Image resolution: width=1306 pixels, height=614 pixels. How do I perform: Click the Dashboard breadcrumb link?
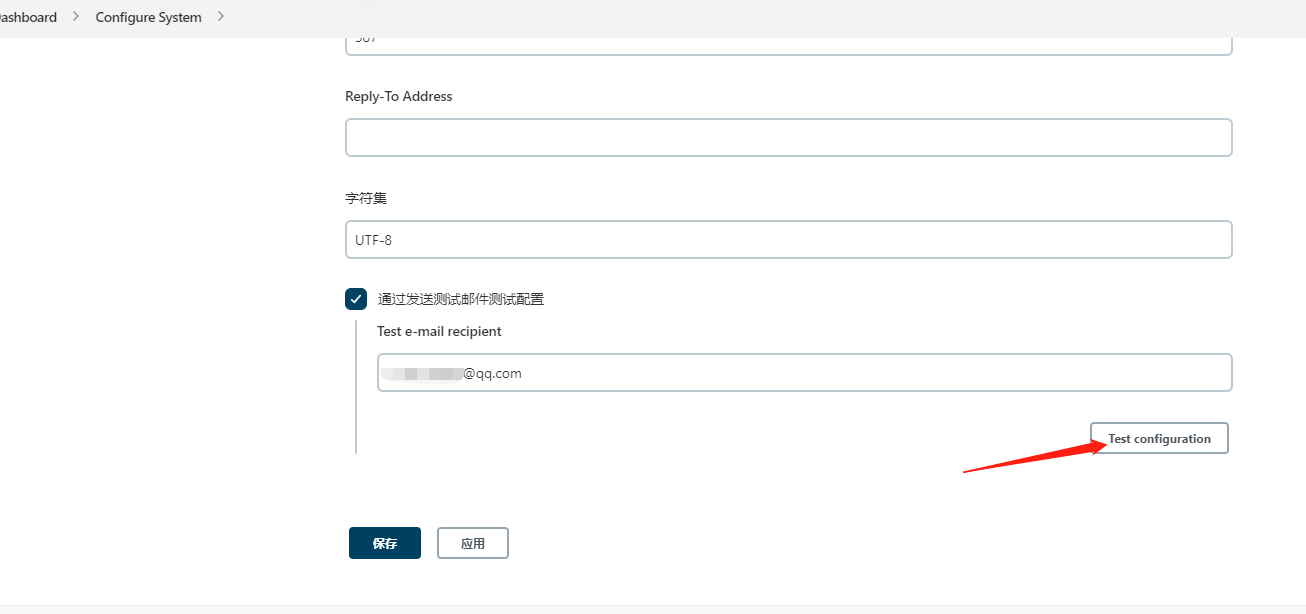point(28,17)
